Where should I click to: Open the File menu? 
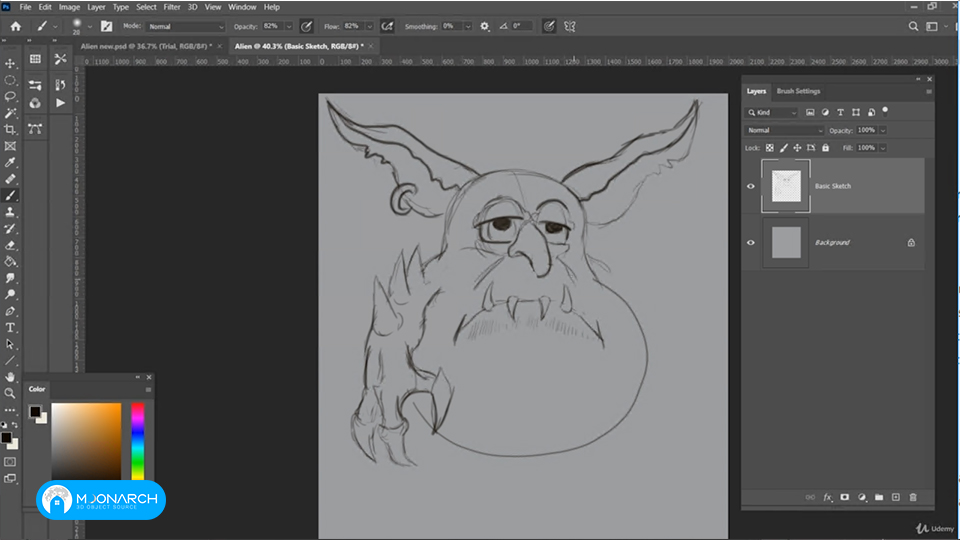point(25,7)
